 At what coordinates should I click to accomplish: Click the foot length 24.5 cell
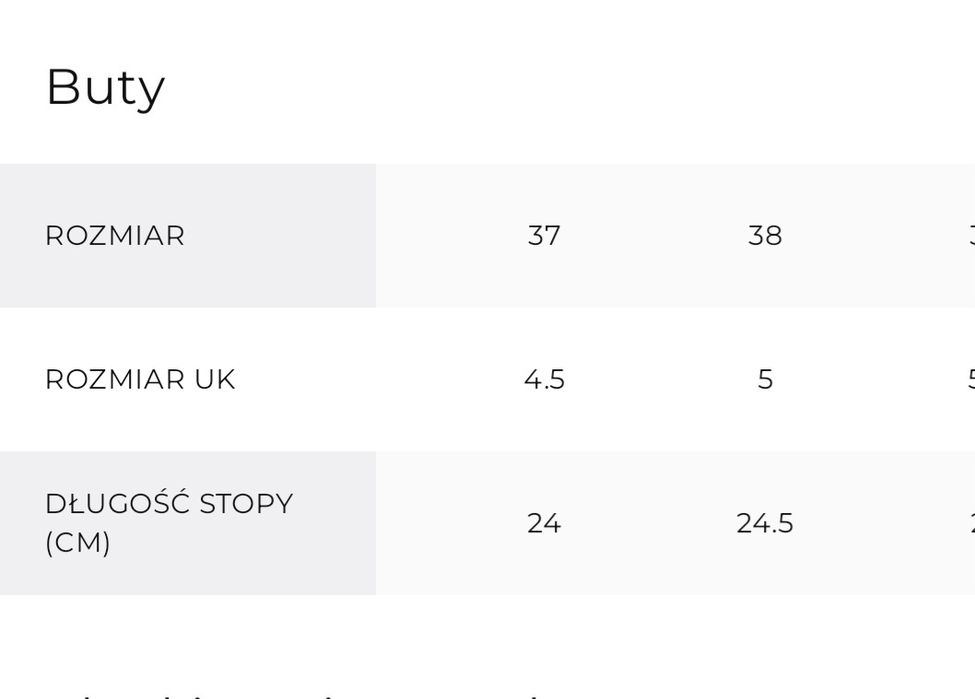(x=765, y=524)
